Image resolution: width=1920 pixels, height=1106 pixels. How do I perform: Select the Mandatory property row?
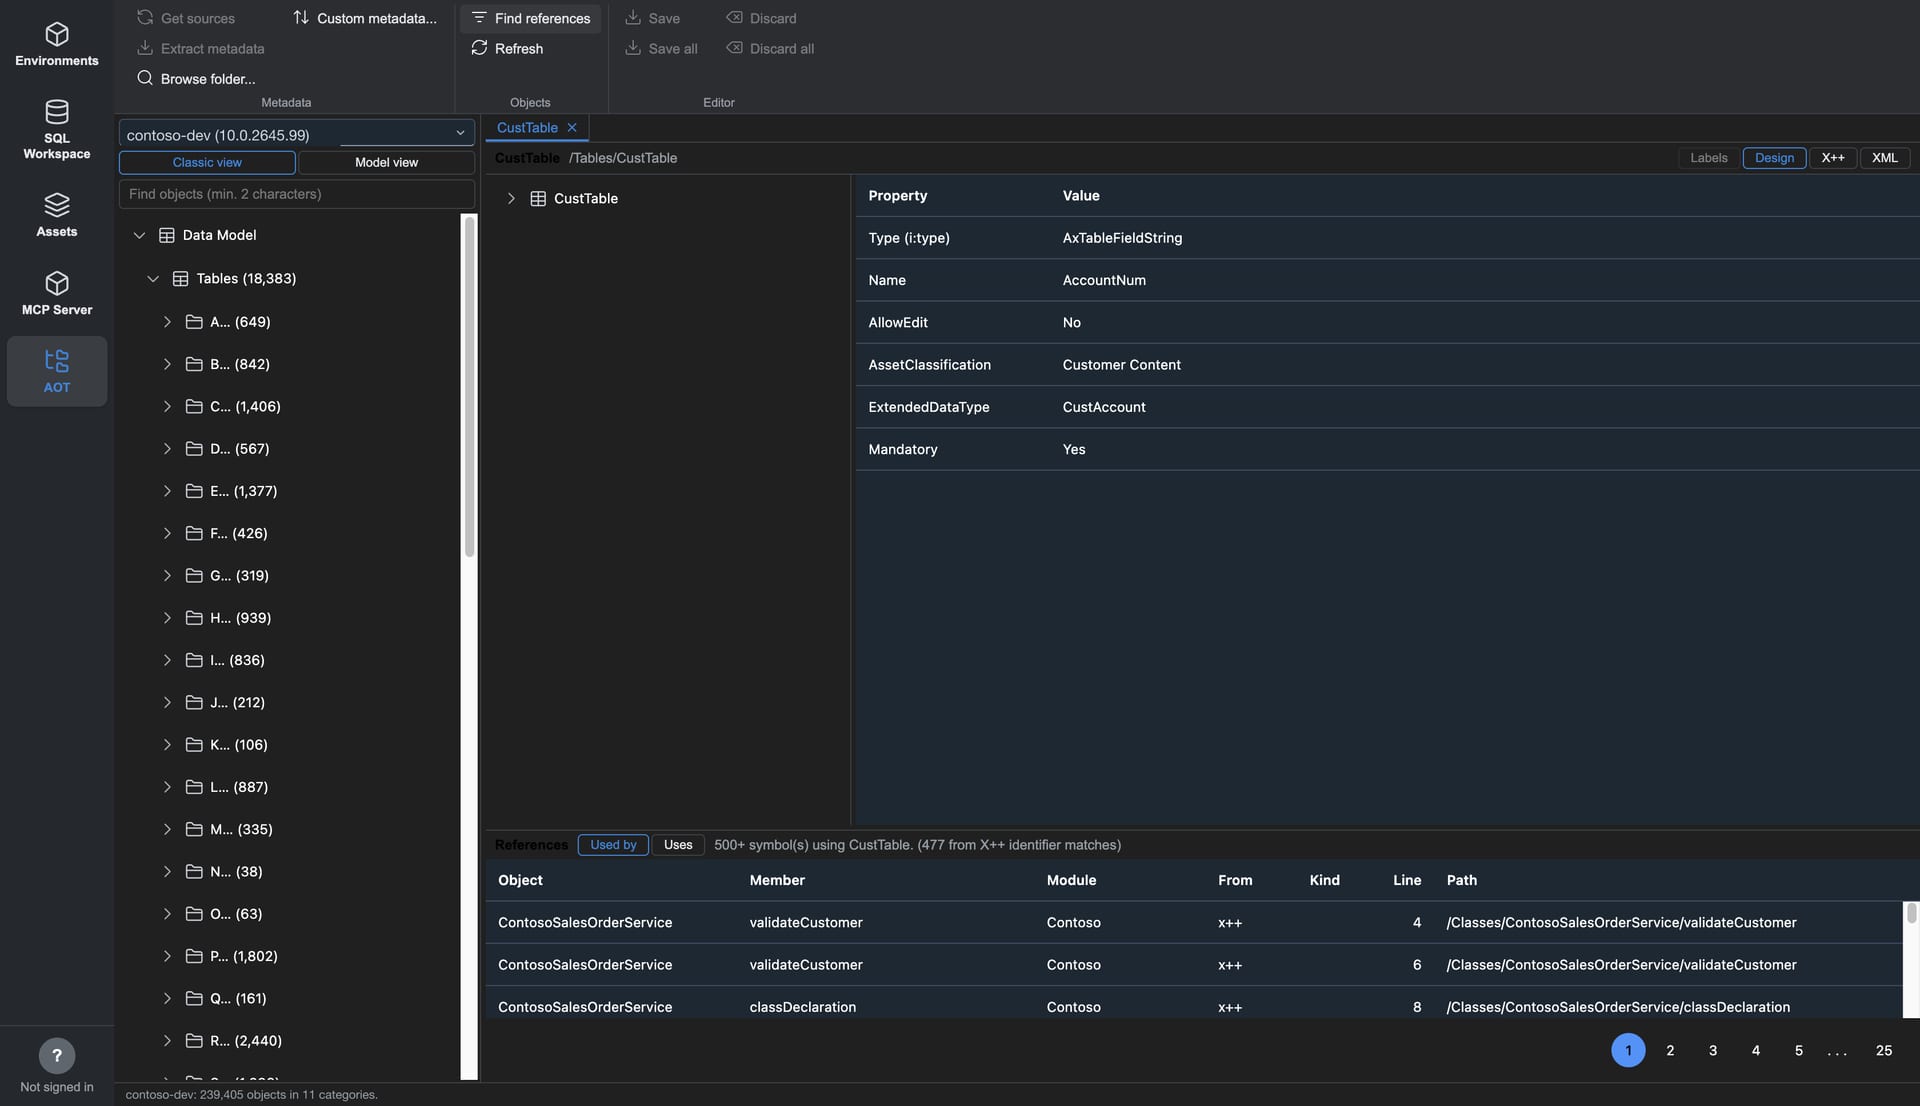point(1387,449)
